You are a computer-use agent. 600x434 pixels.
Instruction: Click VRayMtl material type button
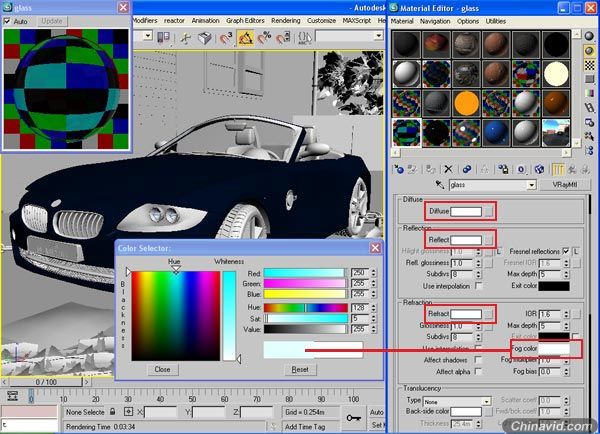point(565,185)
